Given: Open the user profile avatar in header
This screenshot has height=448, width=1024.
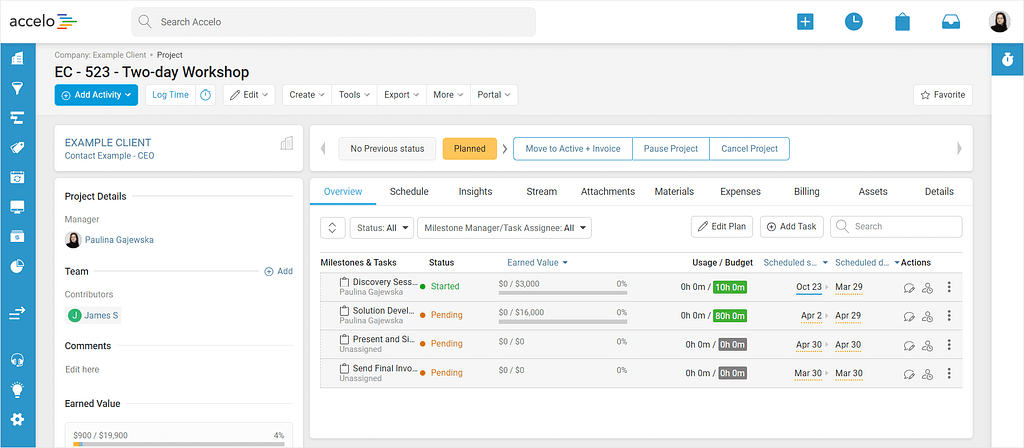Looking at the screenshot, I should pyautogui.click(x=999, y=22).
